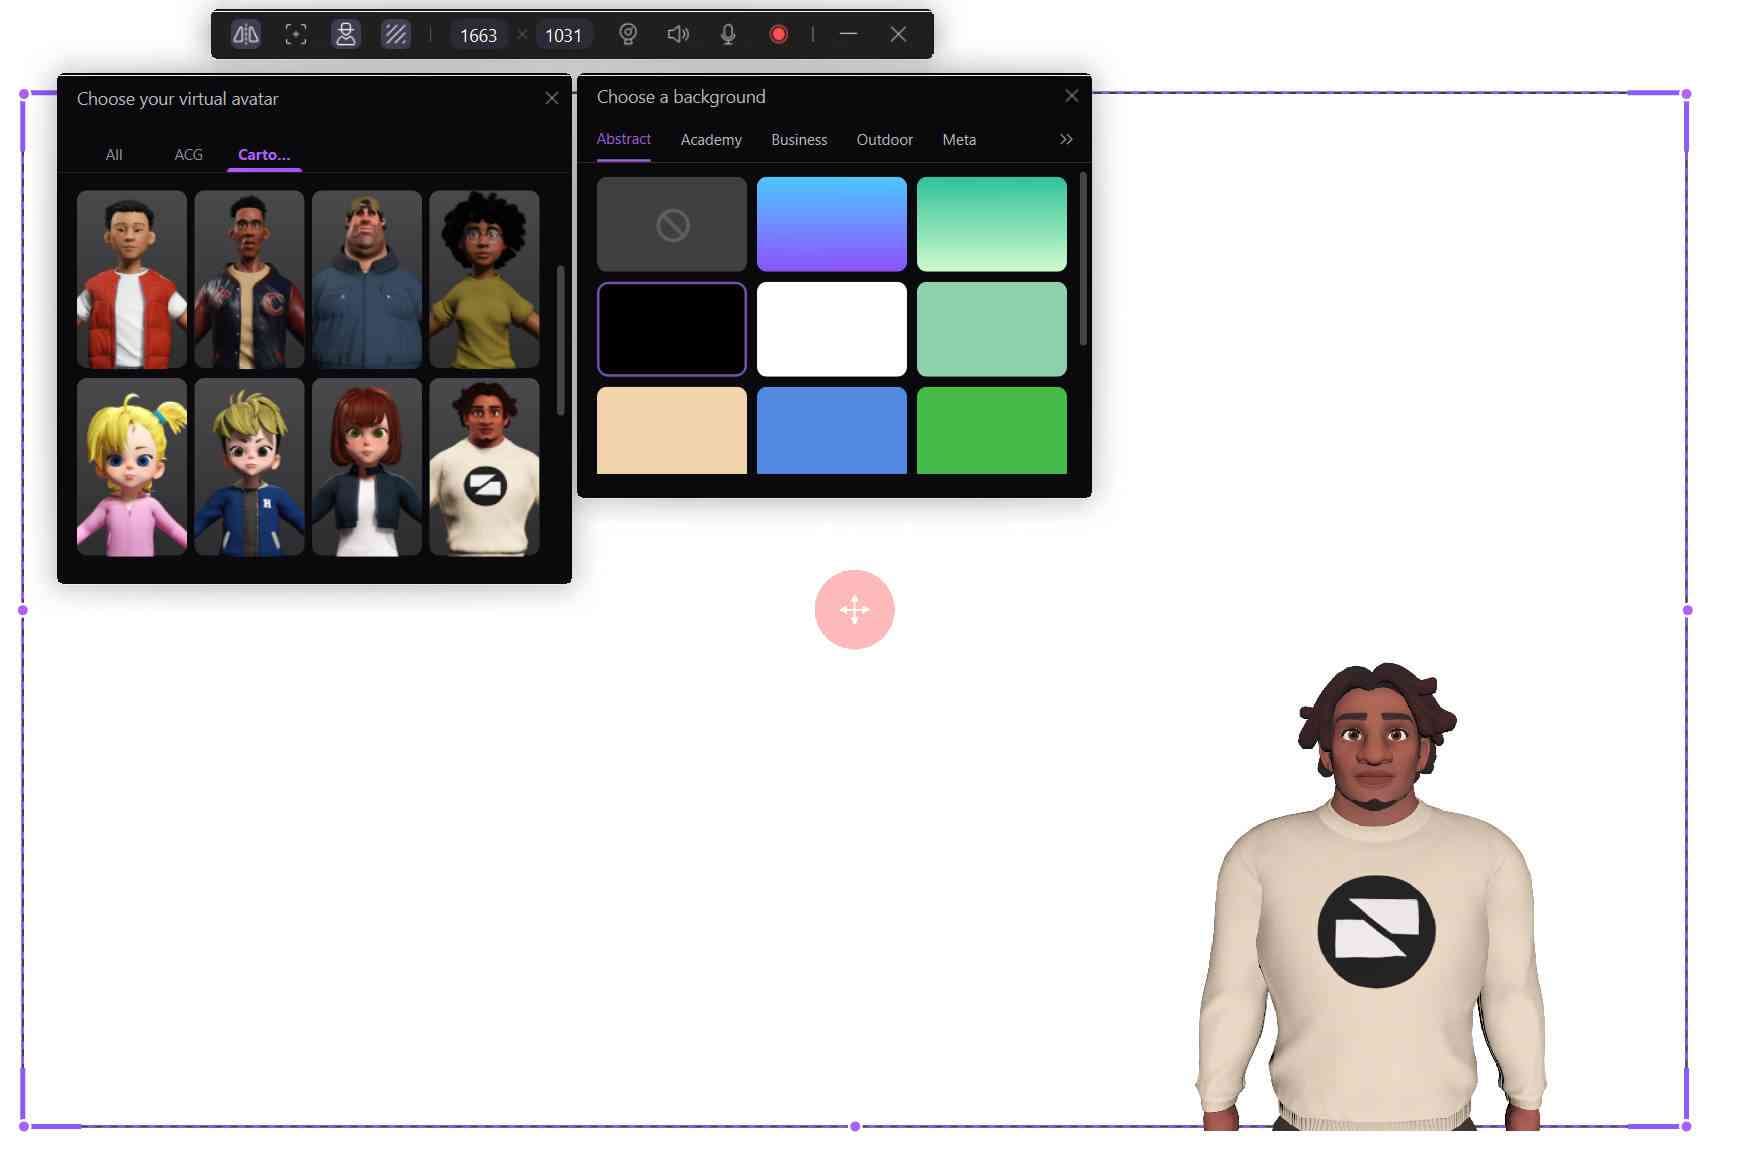The width and height of the screenshot is (1749, 1151).
Task: Click the background panel vertical scrollbar
Action: click(x=1083, y=259)
